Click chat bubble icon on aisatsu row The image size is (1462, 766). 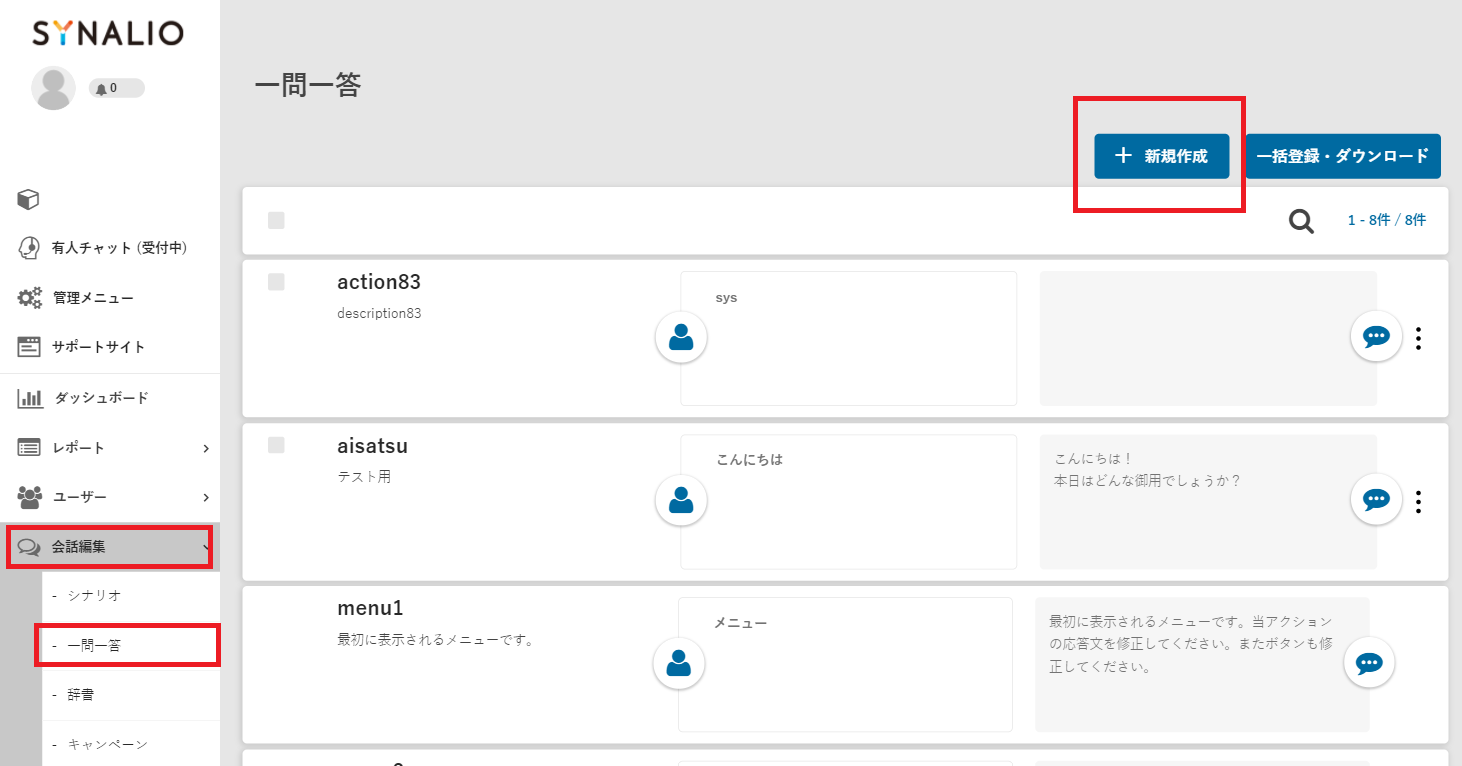pyautogui.click(x=1376, y=499)
